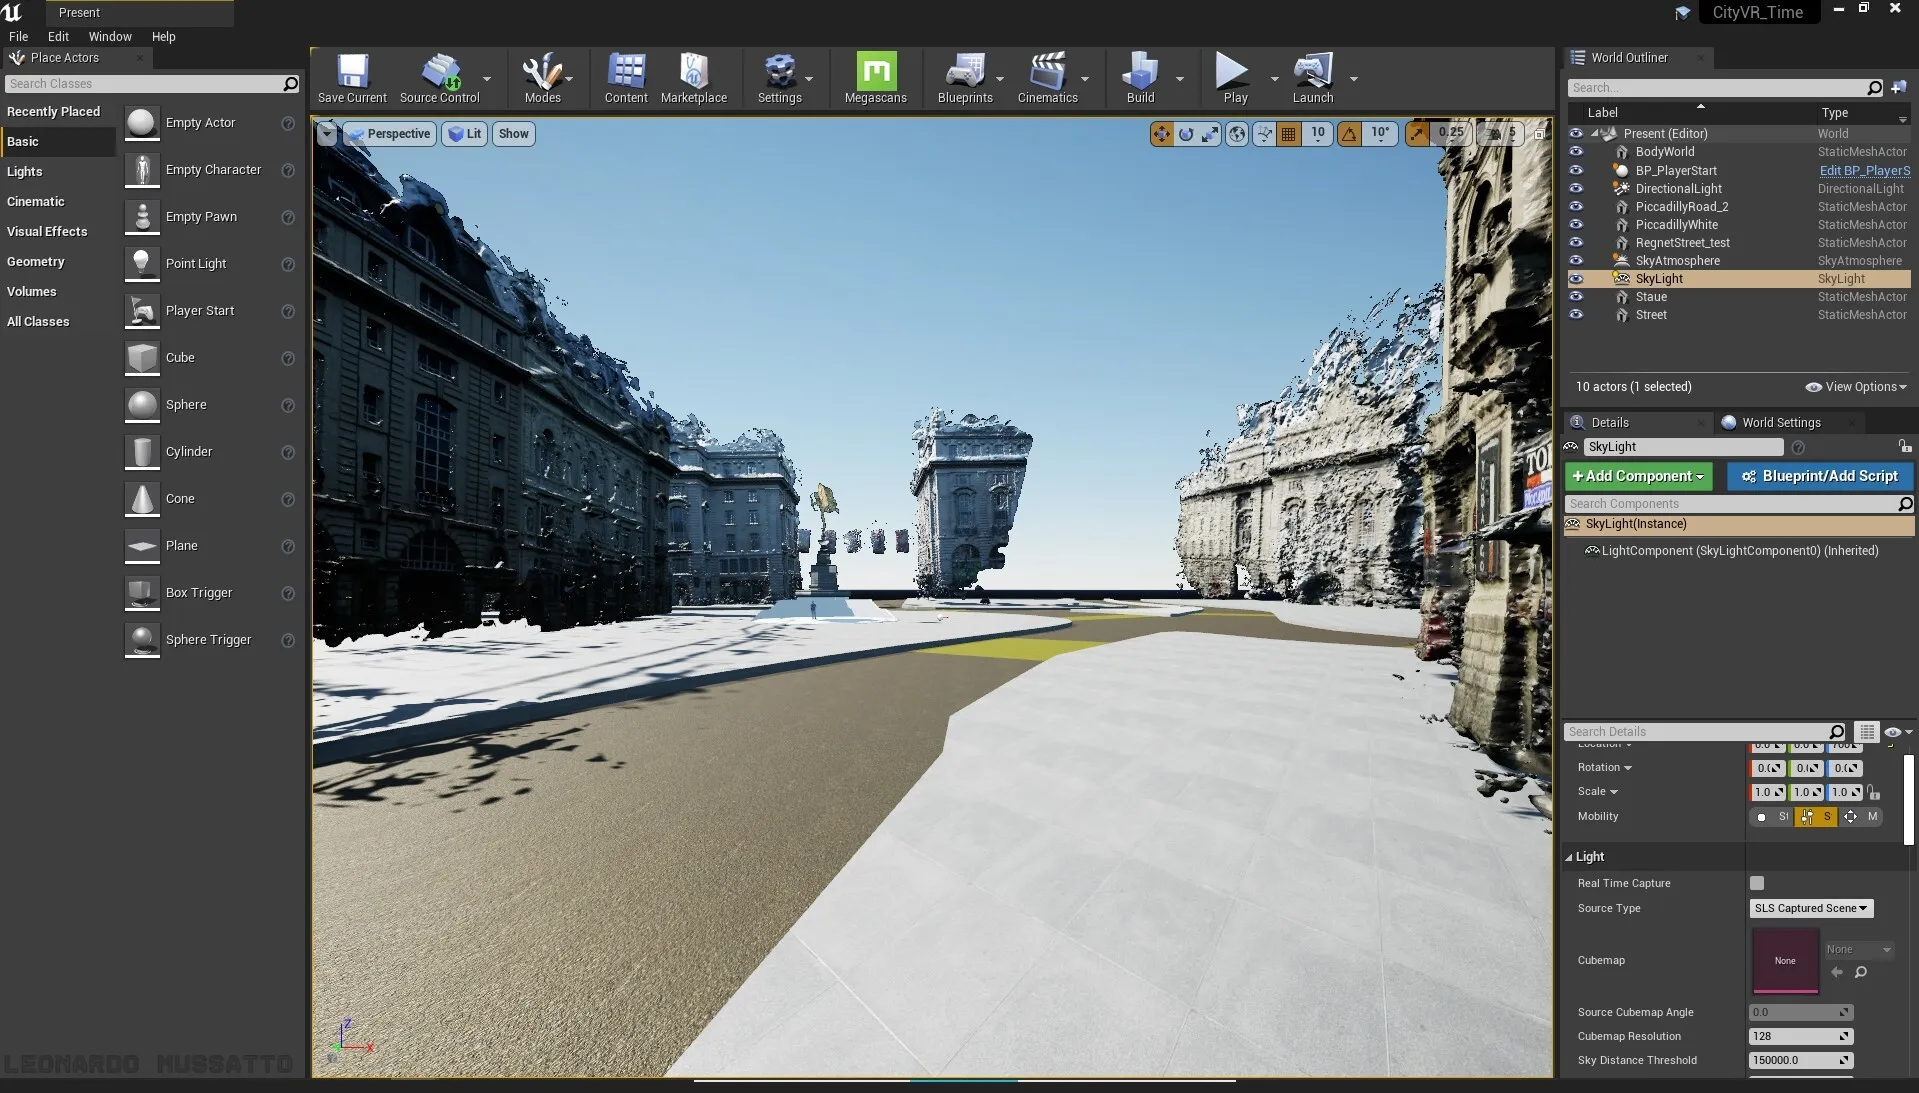Screen dimensions: 1919x1093
Task: Open the SLS Captured Scene source type dropdown
Action: 1810,908
